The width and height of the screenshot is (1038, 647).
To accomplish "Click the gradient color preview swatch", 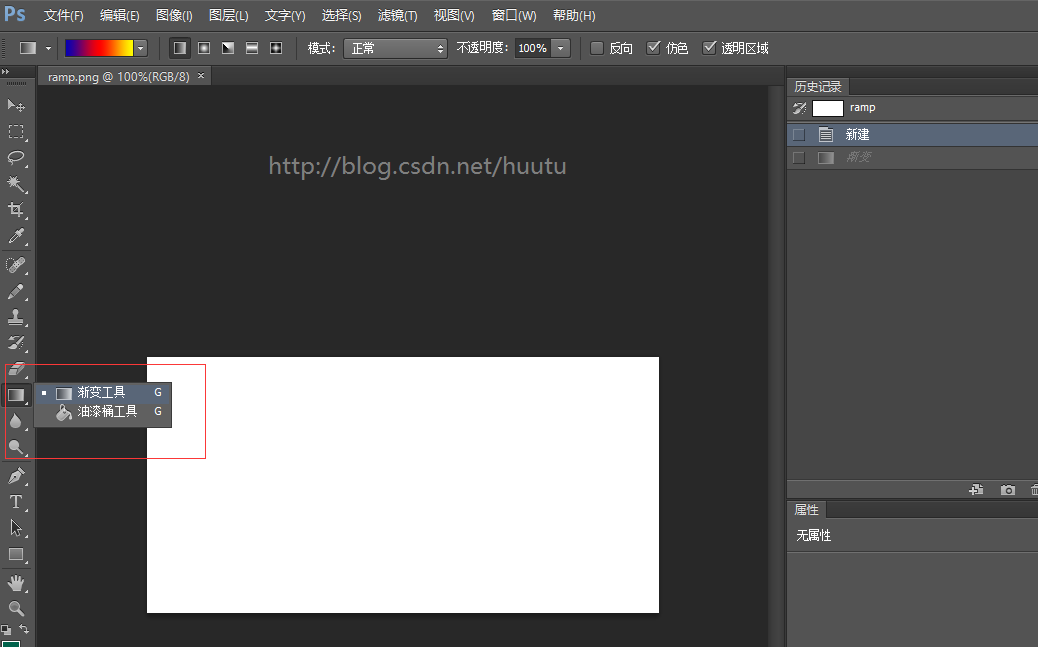I will 99,48.
